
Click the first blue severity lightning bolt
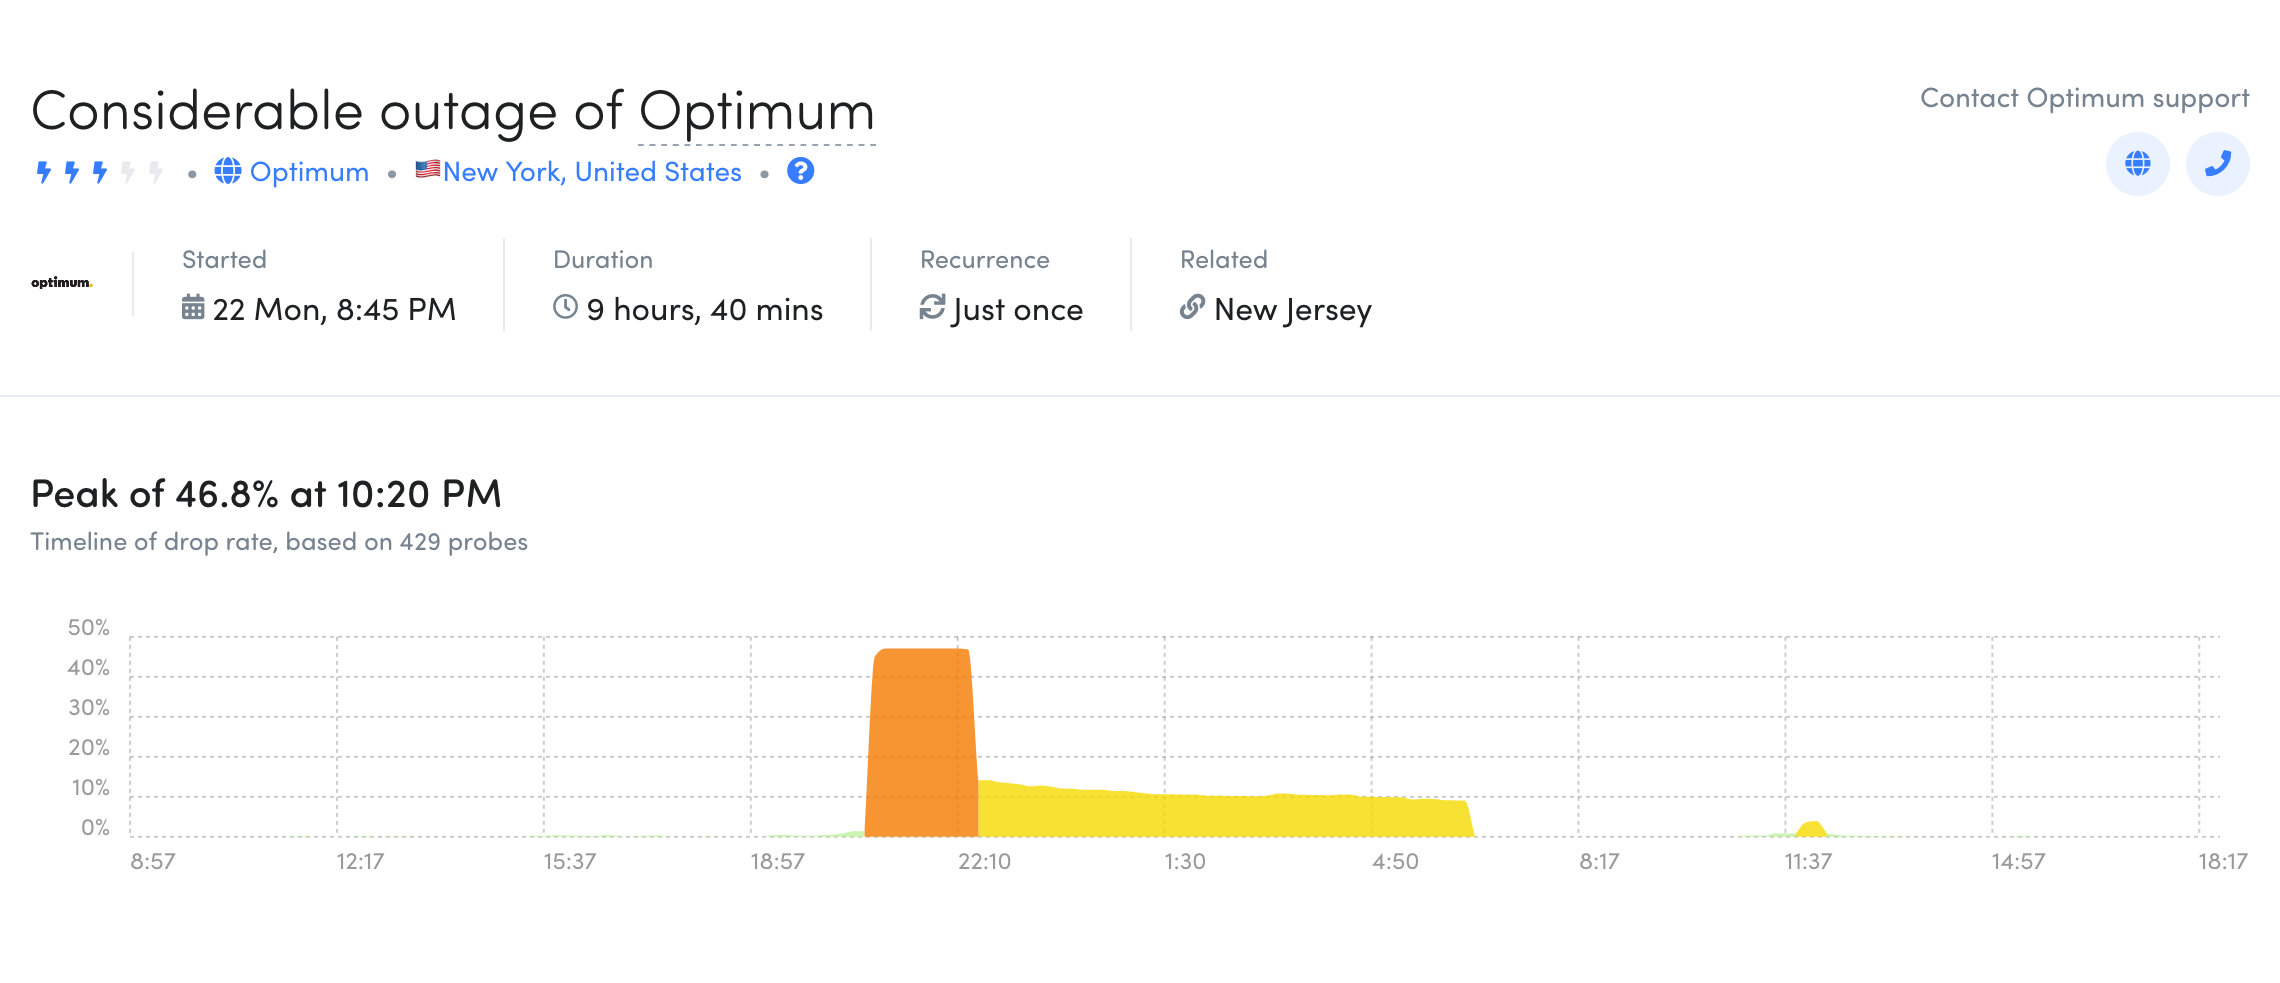(x=44, y=172)
